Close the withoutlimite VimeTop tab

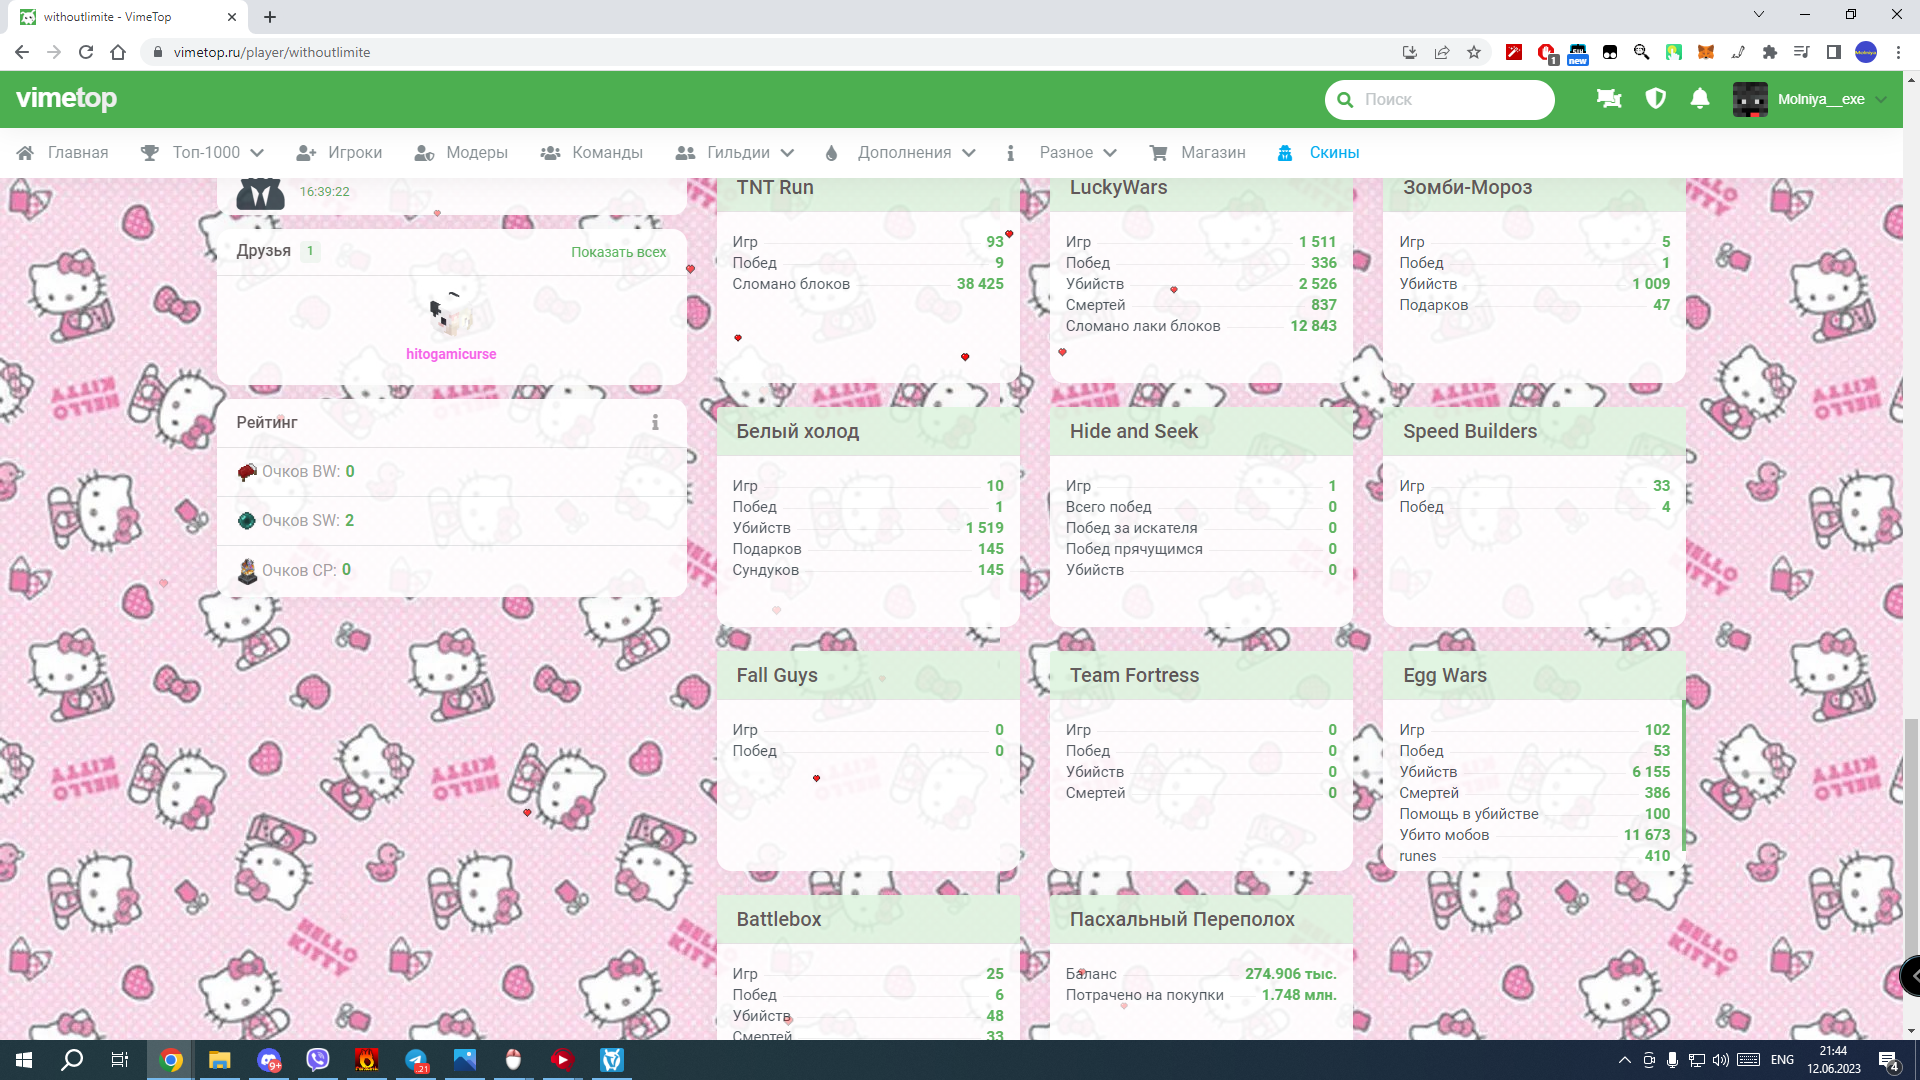tap(232, 17)
